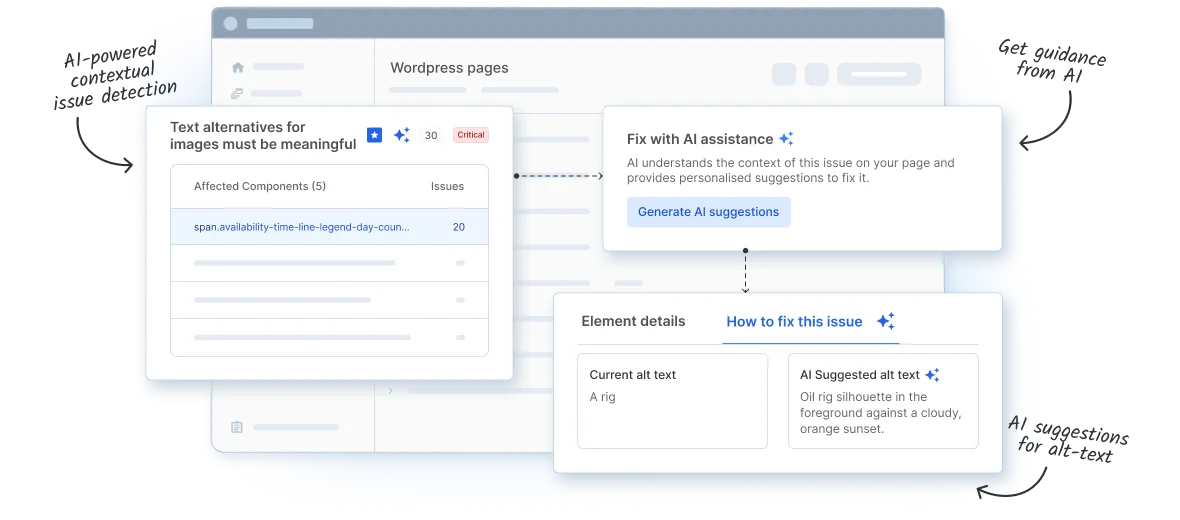Switch to the Element details tab
1180x520 pixels.
pos(633,321)
